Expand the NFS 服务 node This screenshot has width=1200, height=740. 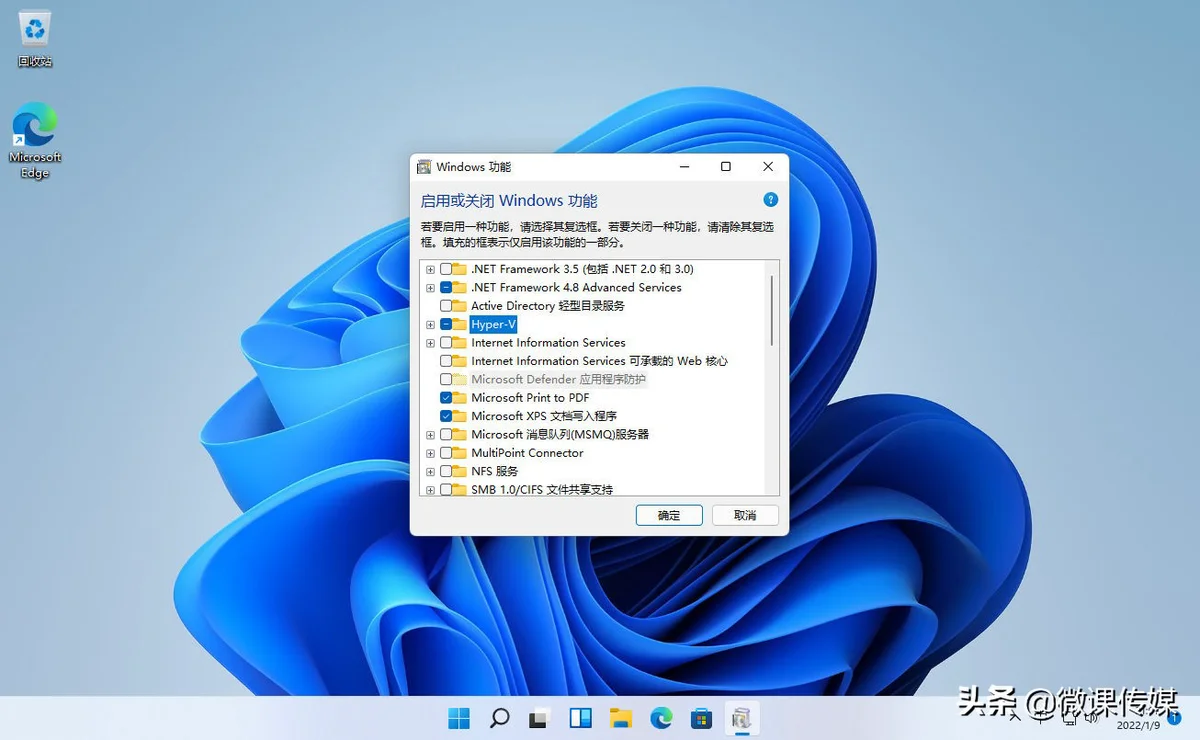coord(431,471)
